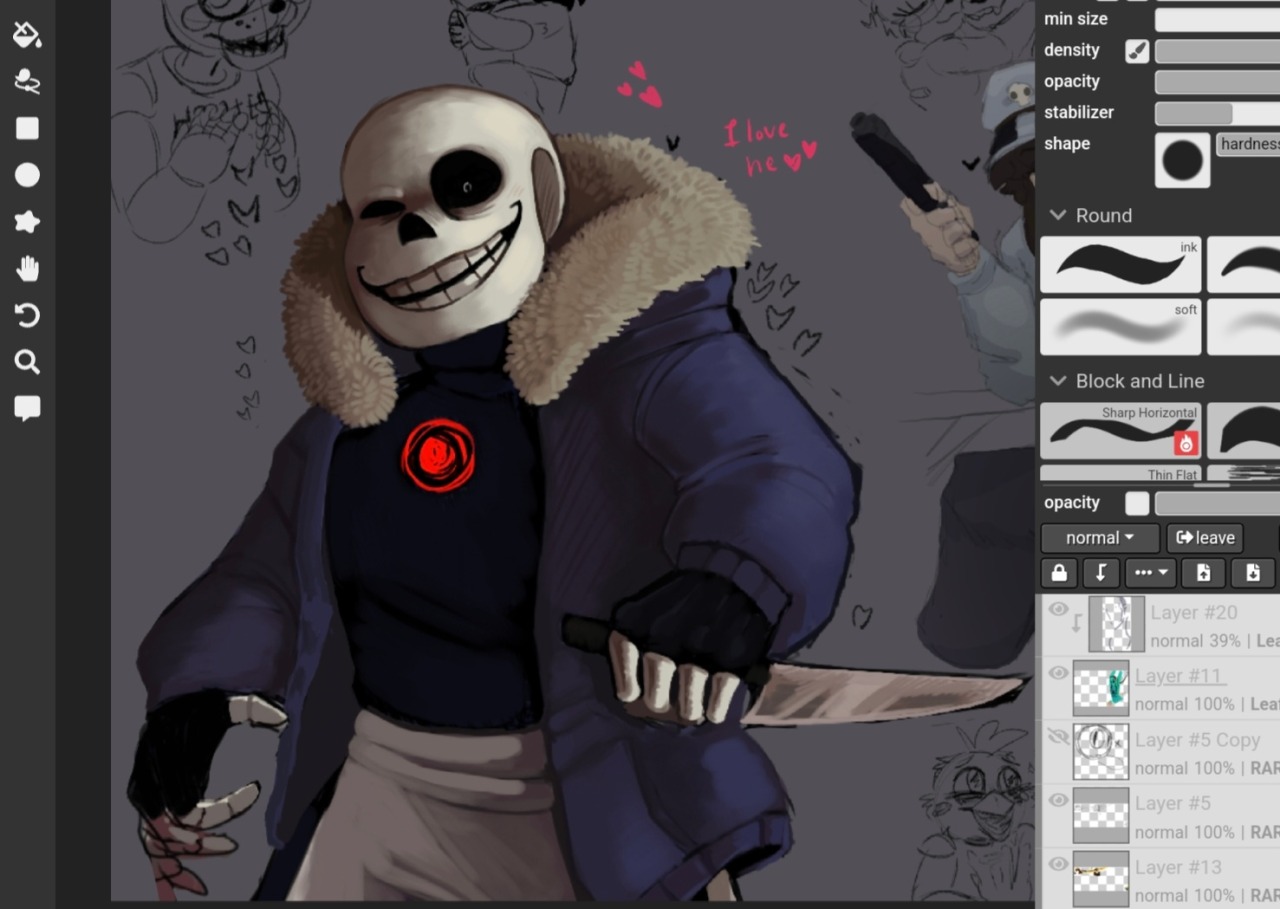
Task: Choose the soft round brush
Action: pos(1120,327)
